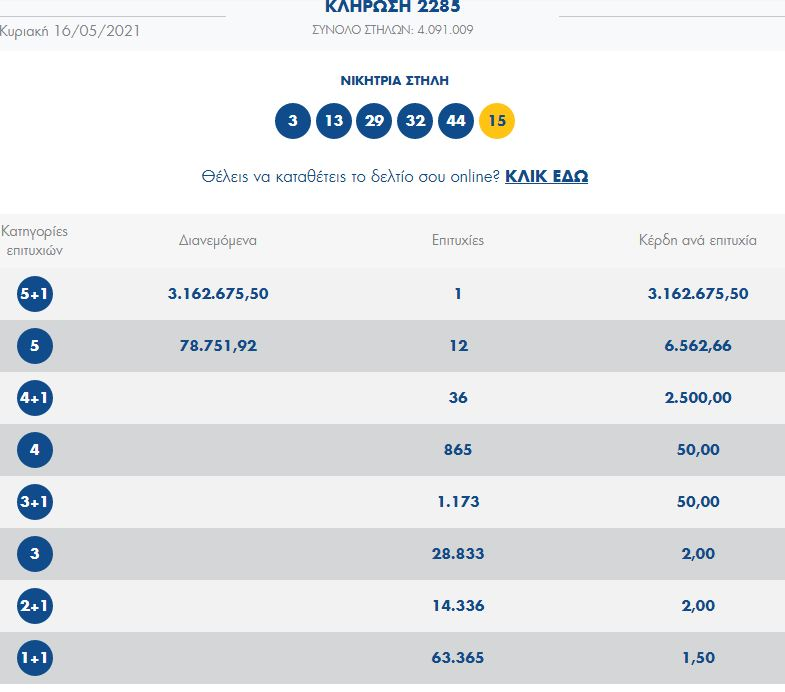
Task: Click the Επιτυχίες column header
Action: [458, 240]
